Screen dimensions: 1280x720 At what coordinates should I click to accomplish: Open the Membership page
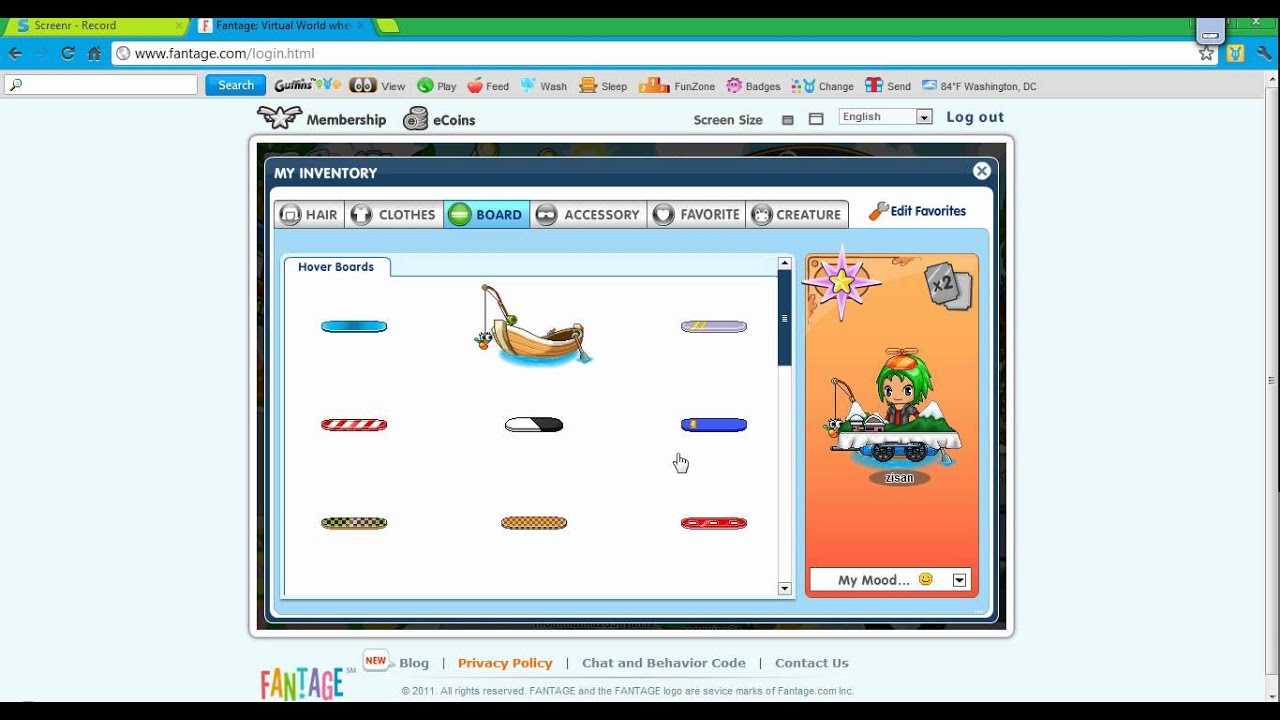[x=322, y=119]
